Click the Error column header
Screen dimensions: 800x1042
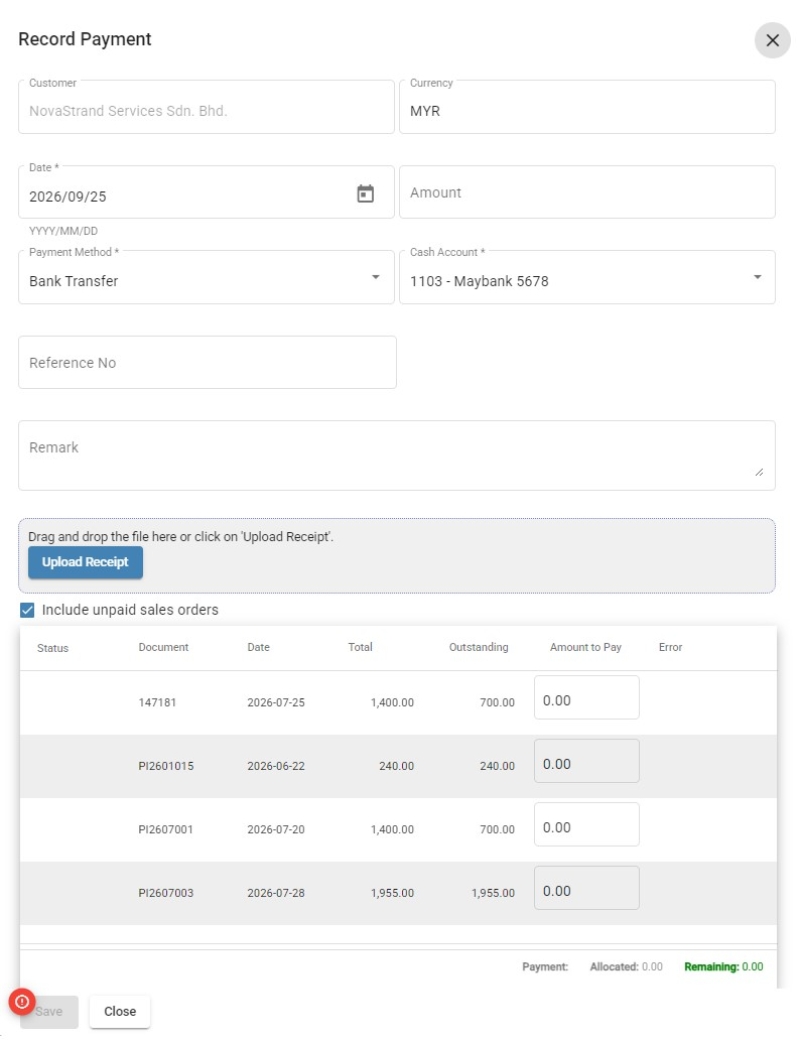pos(670,647)
